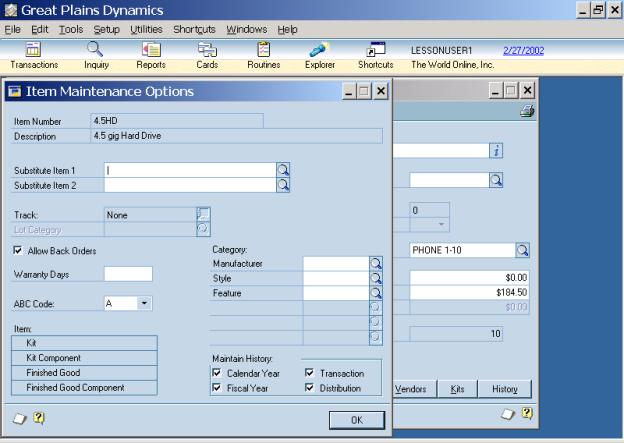Click the Kits button in back window
The image size is (624, 443).
pos(457,389)
